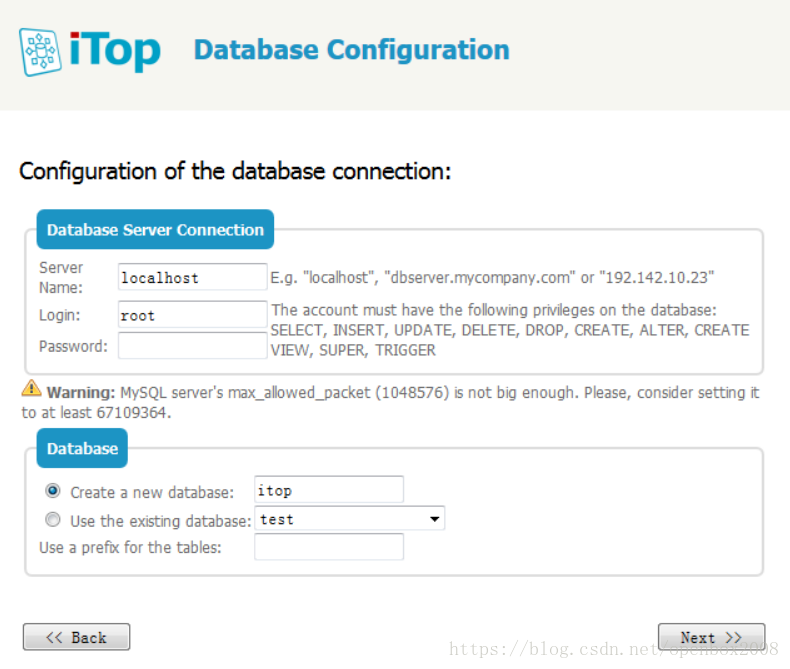Select the Use the existing database radio button
The image size is (790, 669).
[53, 519]
